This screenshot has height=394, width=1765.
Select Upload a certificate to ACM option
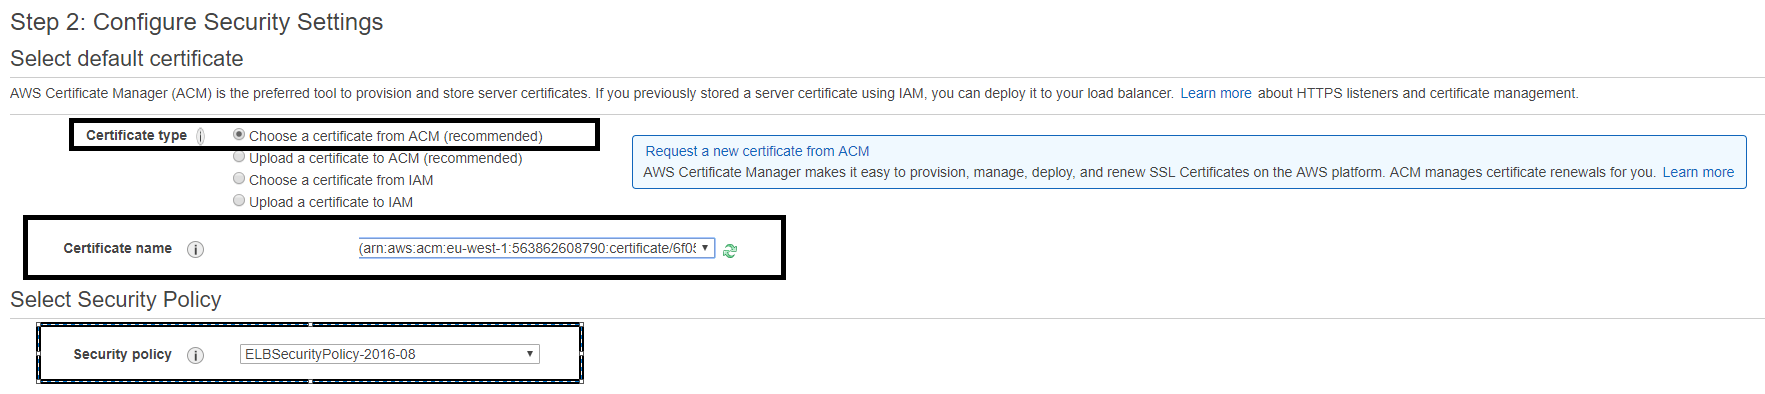239,156
